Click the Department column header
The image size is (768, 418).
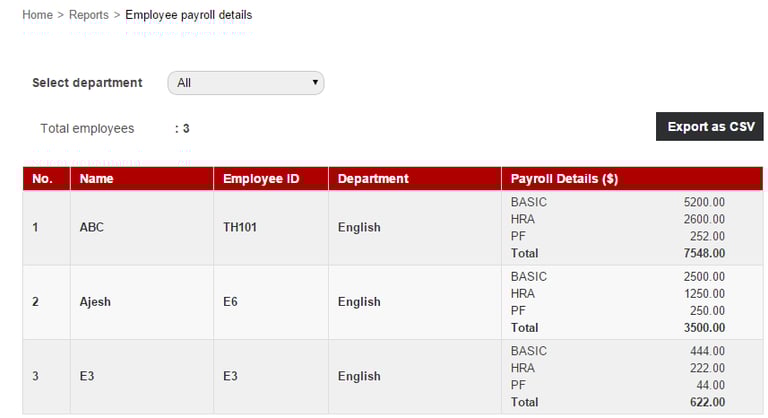tap(373, 179)
